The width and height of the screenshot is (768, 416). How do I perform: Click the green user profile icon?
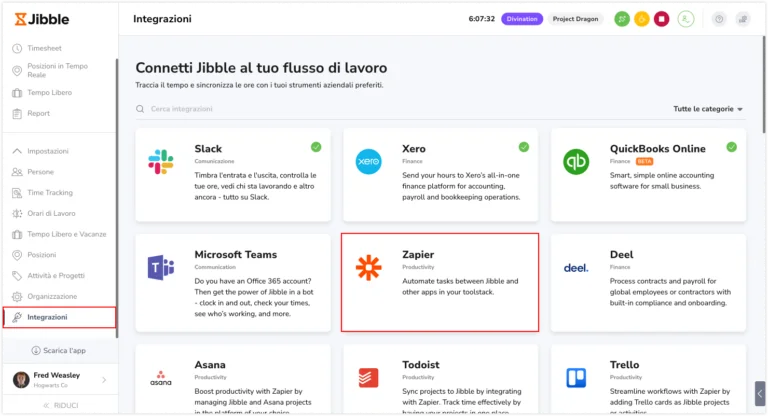[686, 19]
